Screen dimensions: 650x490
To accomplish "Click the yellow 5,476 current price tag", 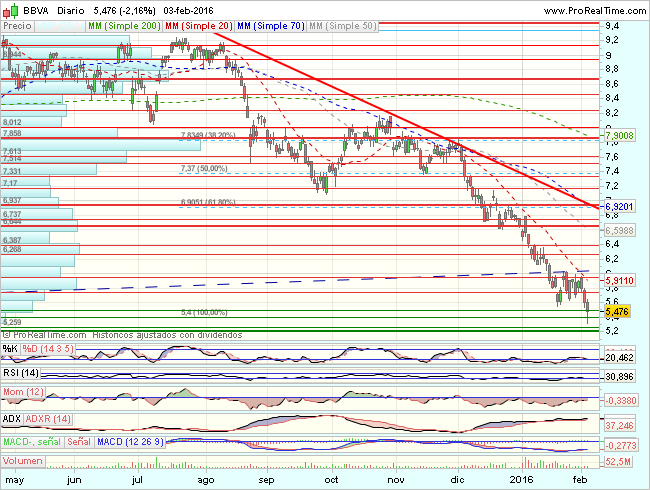I will (617, 311).
